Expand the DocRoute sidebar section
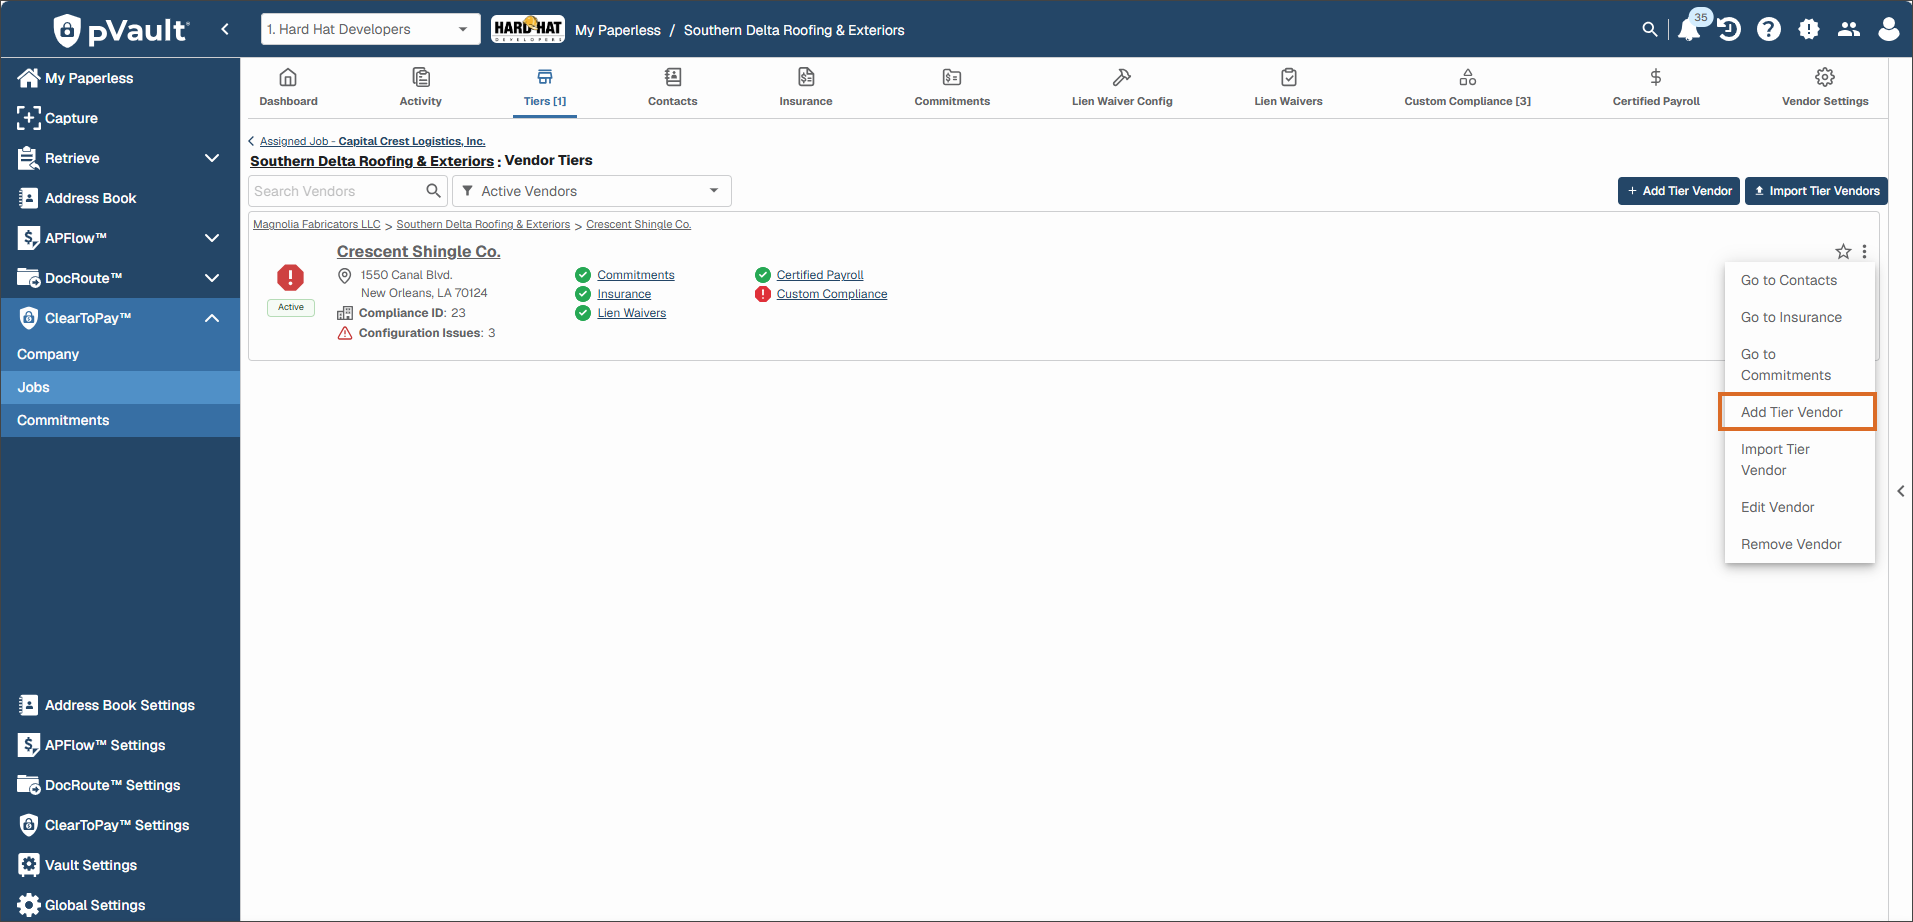 (x=212, y=278)
